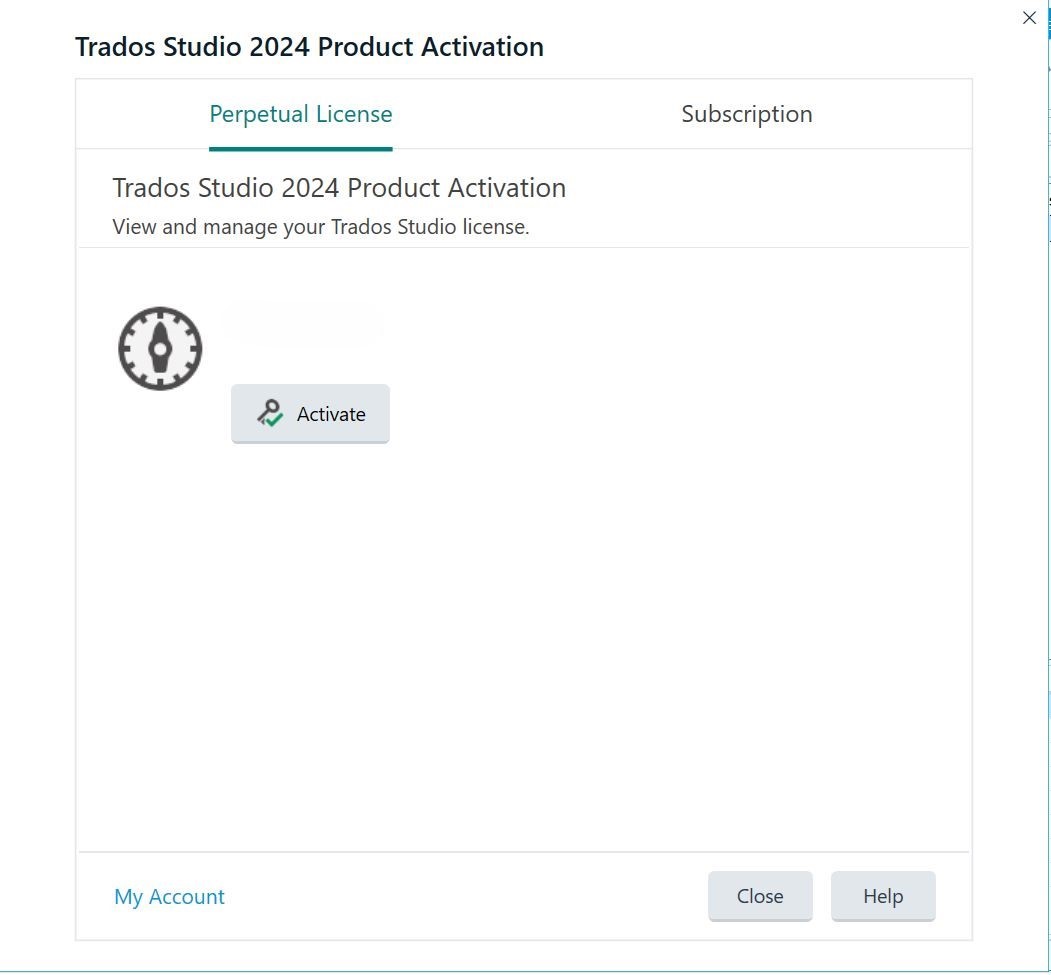Screen dimensions: 1051x975
Task: Click the 'View and manage' description text
Action: pyautogui.click(x=320, y=227)
